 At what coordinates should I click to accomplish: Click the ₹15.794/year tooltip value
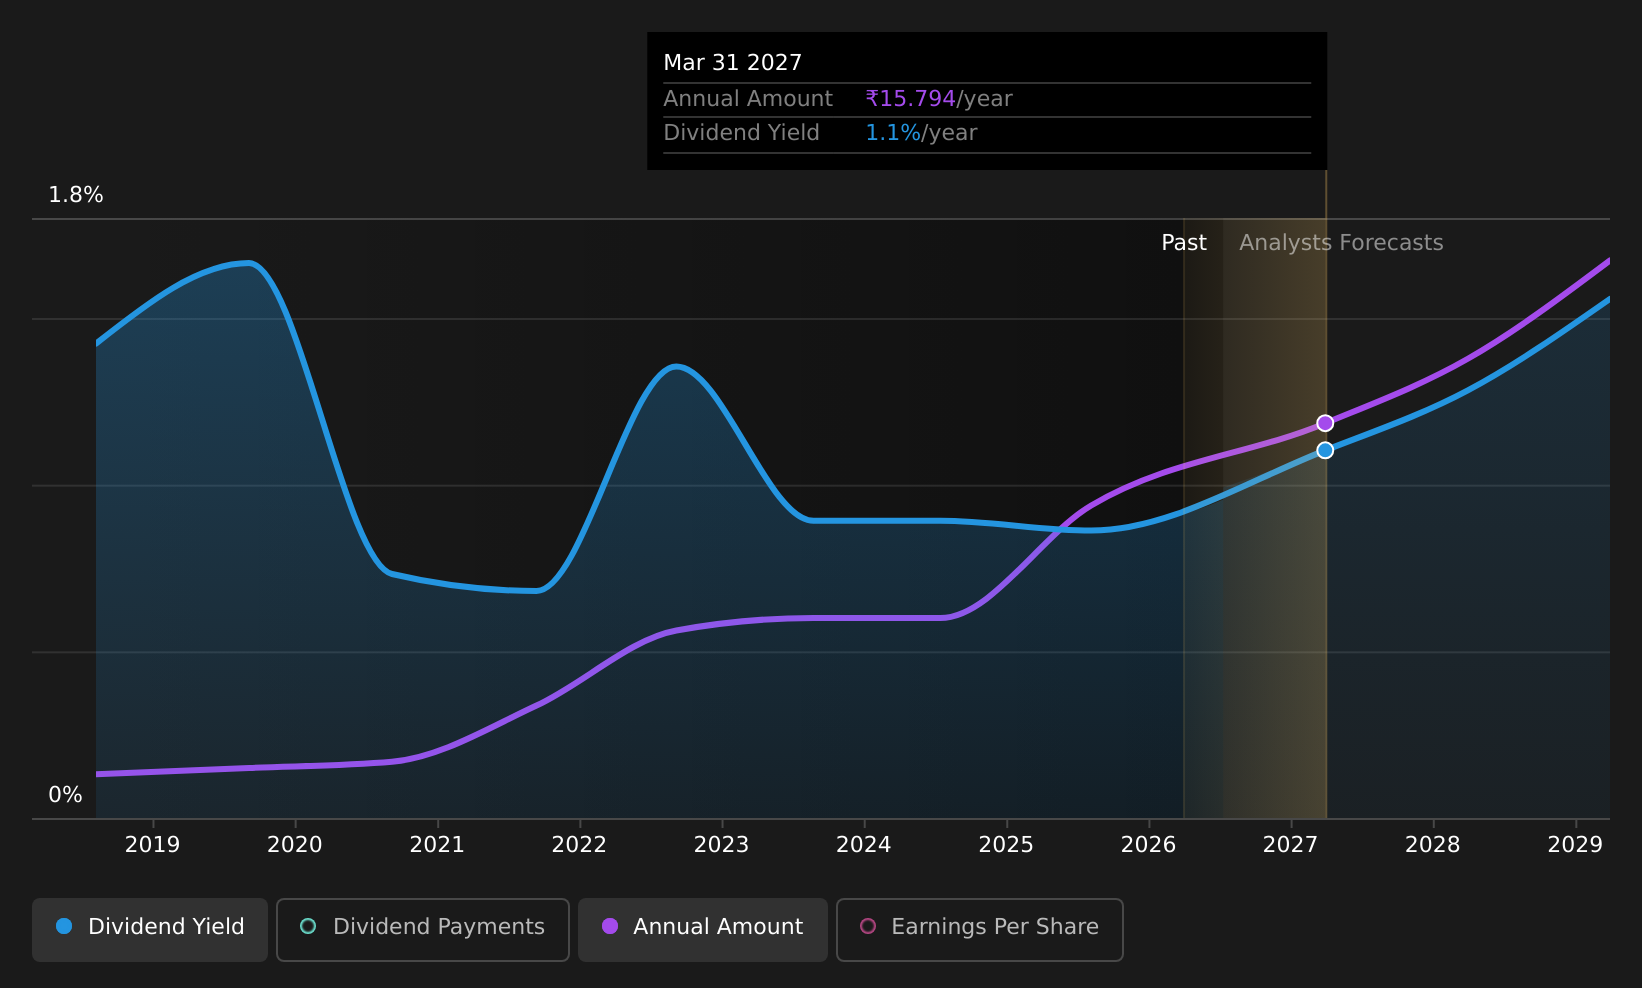tap(939, 99)
